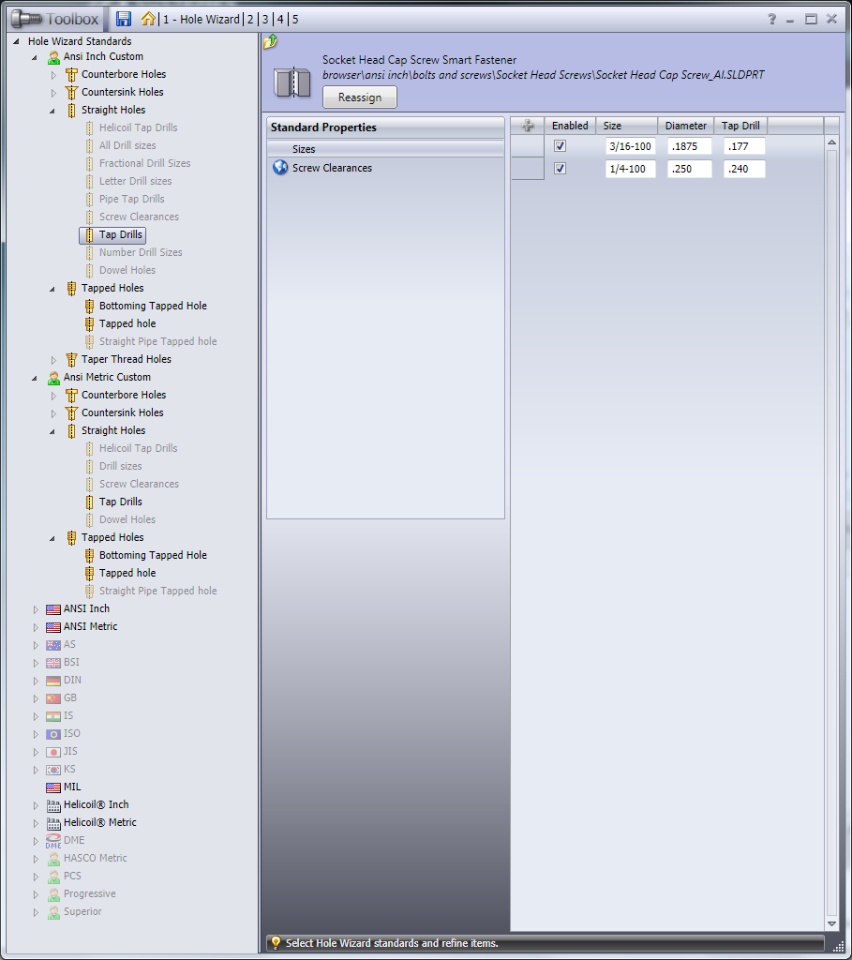Go to Toolbox step 3
This screenshot has width=852, height=960.
(x=265, y=19)
